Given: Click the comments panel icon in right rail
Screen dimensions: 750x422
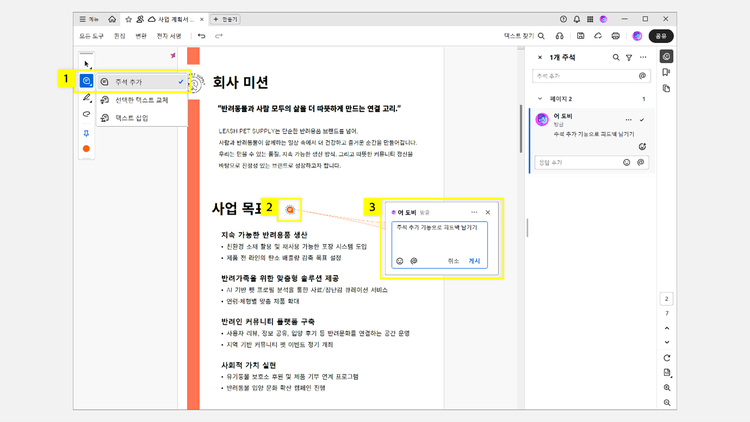Looking at the screenshot, I should coord(667,56).
